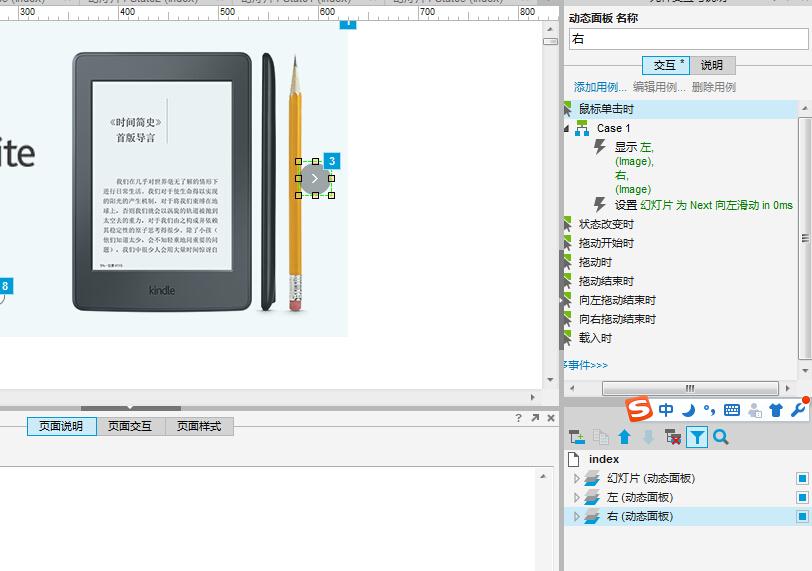Open the outline search magnifier icon
This screenshot has width=812, height=571.
(720, 437)
